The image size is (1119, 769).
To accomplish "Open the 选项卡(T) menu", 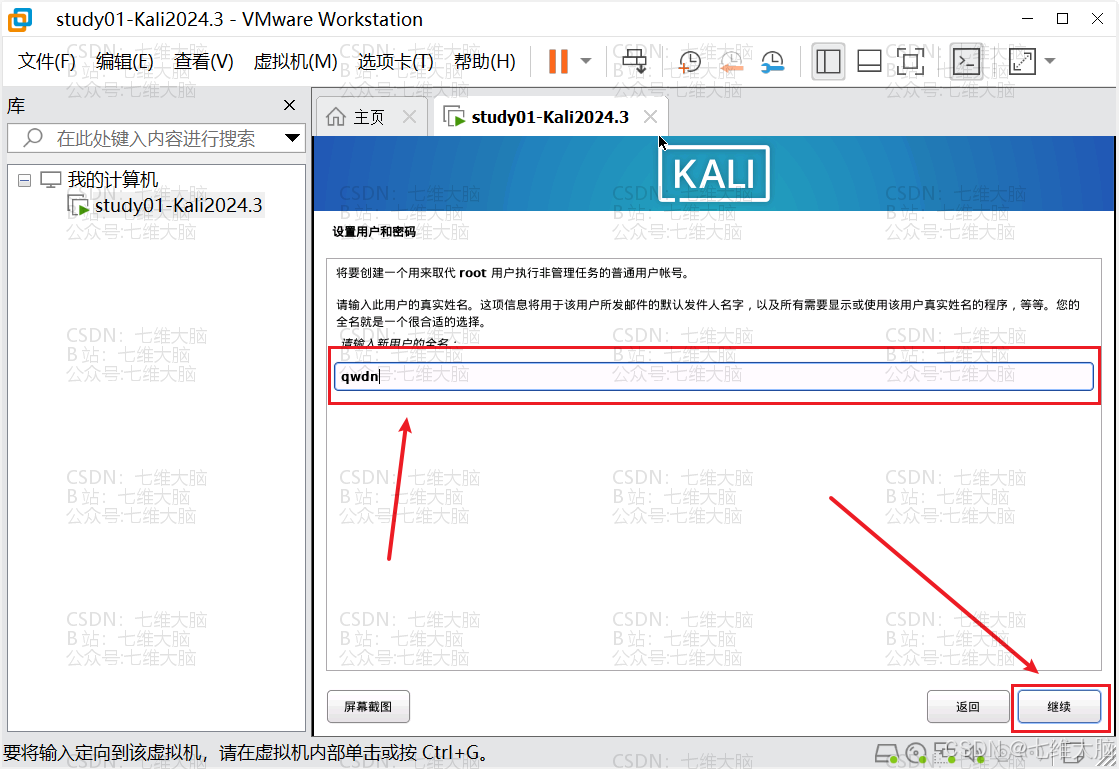I will coord(395,62).
